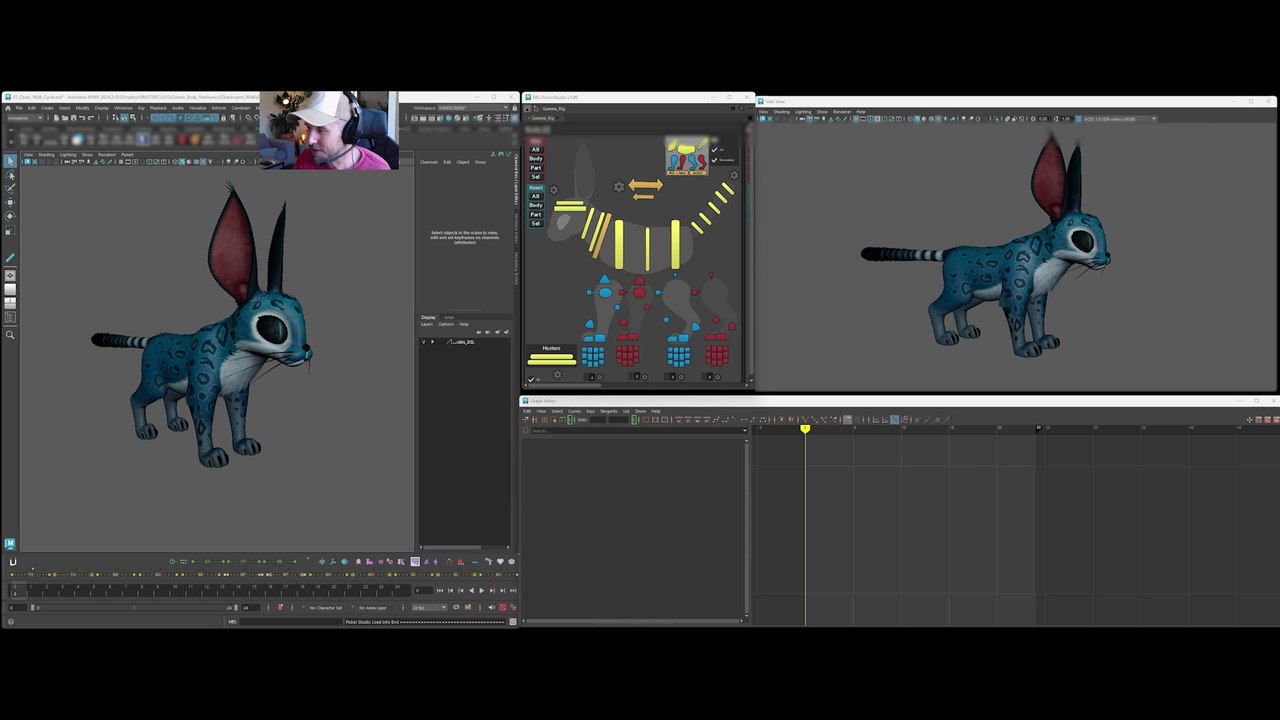
Task: Open the File menu in Maya
Action: pos(17,108)
